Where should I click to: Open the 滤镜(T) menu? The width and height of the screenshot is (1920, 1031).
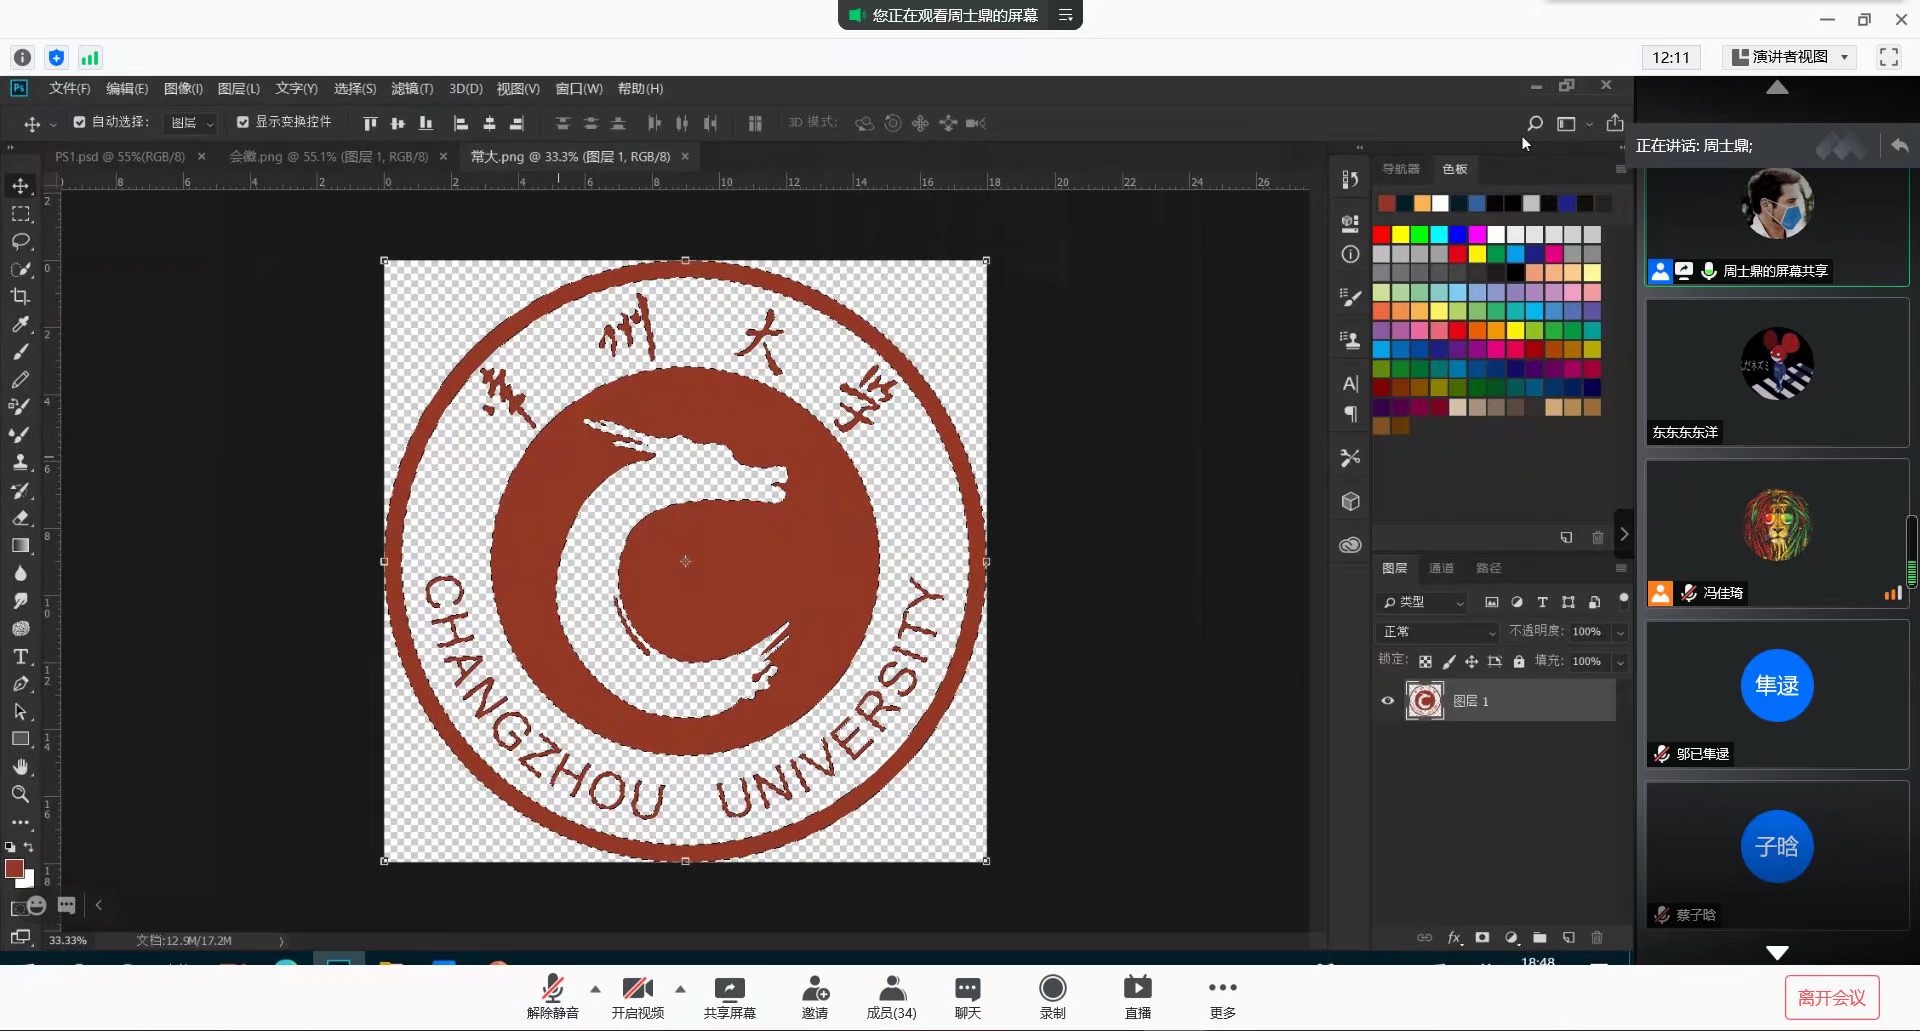tap(411, 89)
